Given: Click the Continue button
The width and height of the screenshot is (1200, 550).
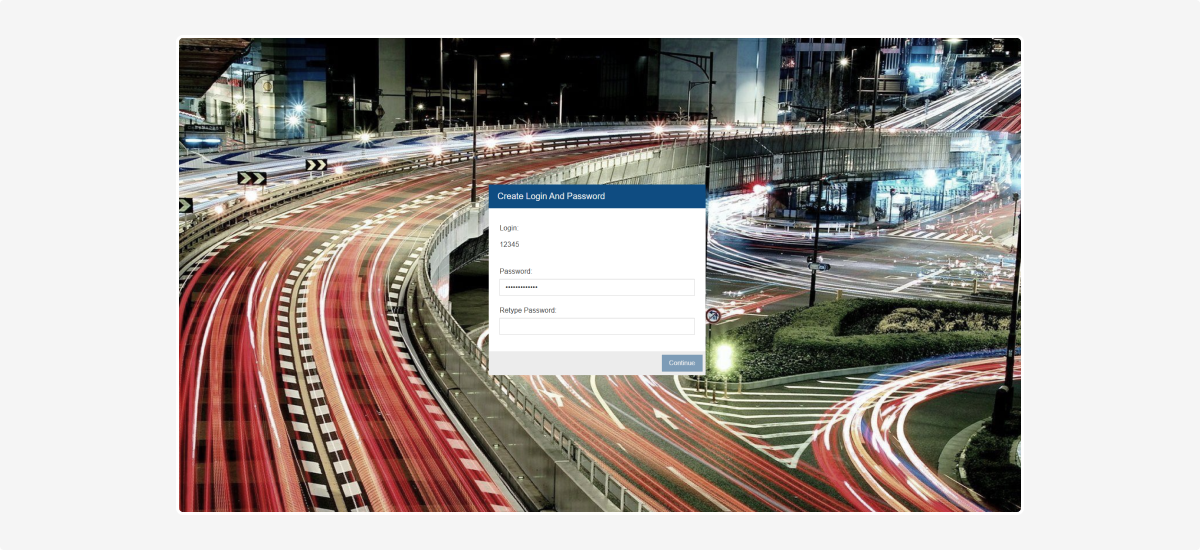Looking at the screenshot, I should 681,363.
